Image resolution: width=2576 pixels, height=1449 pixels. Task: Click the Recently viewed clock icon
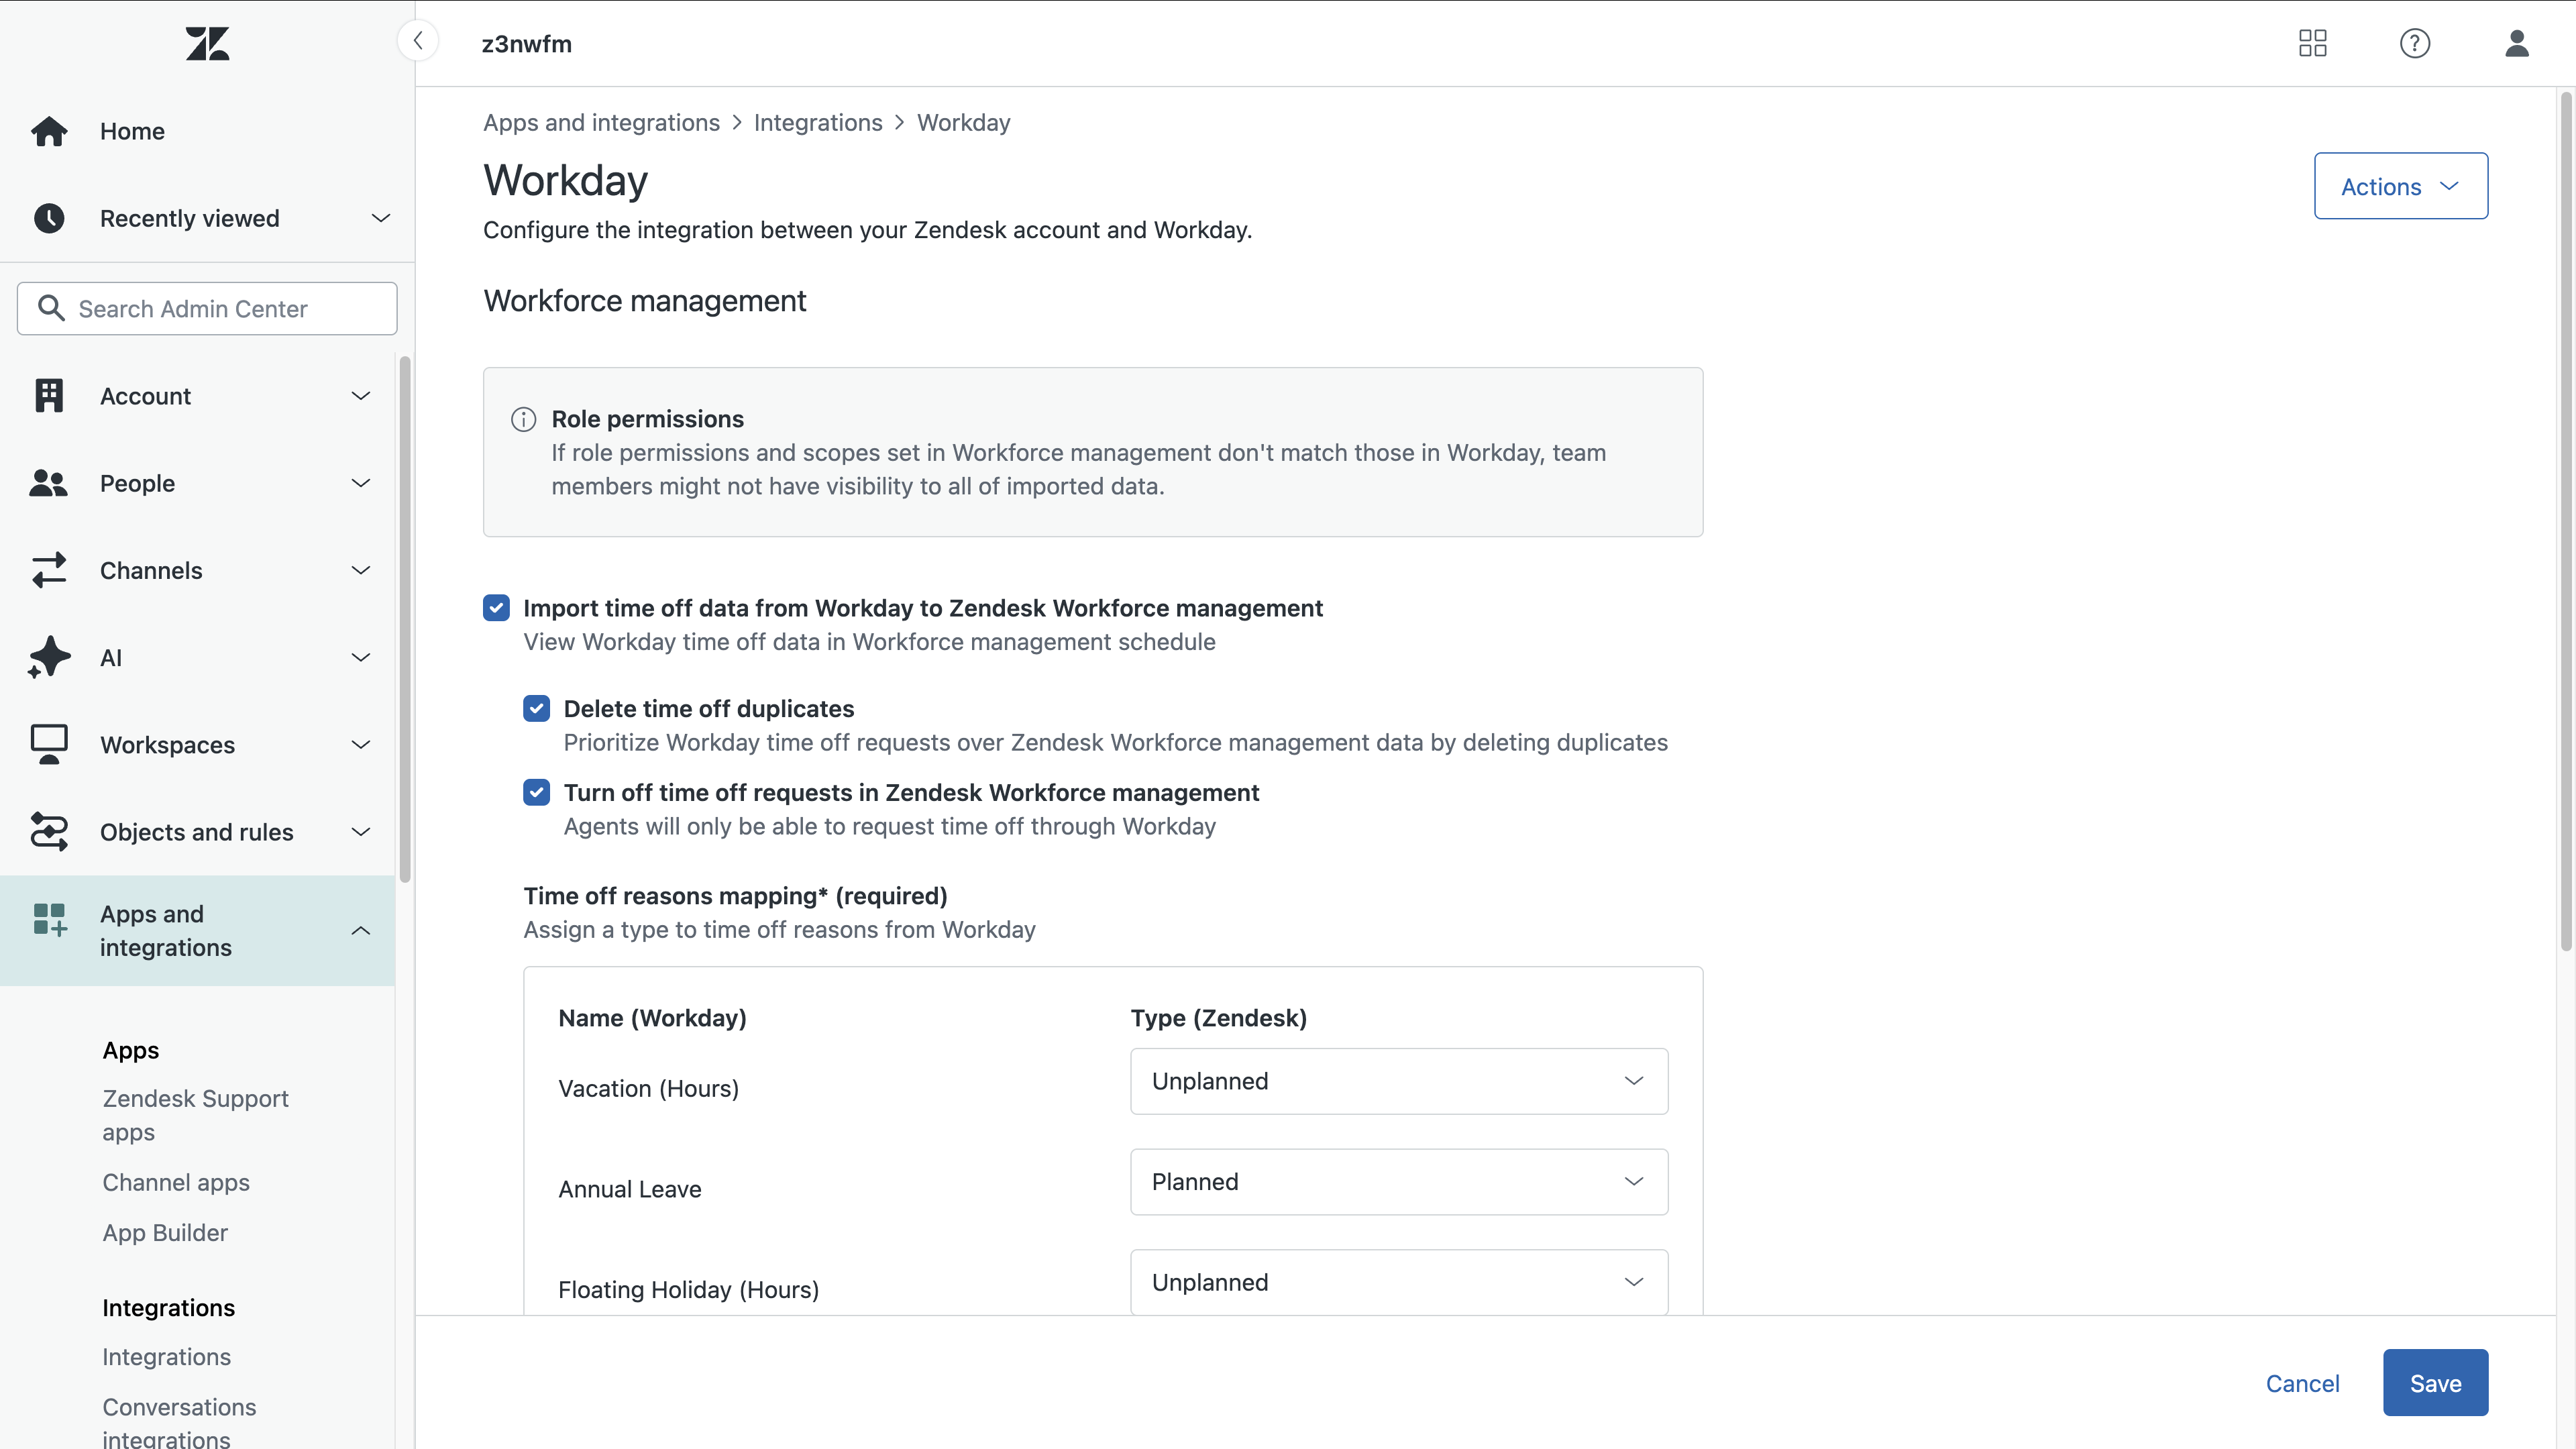[x=49, y=218]
